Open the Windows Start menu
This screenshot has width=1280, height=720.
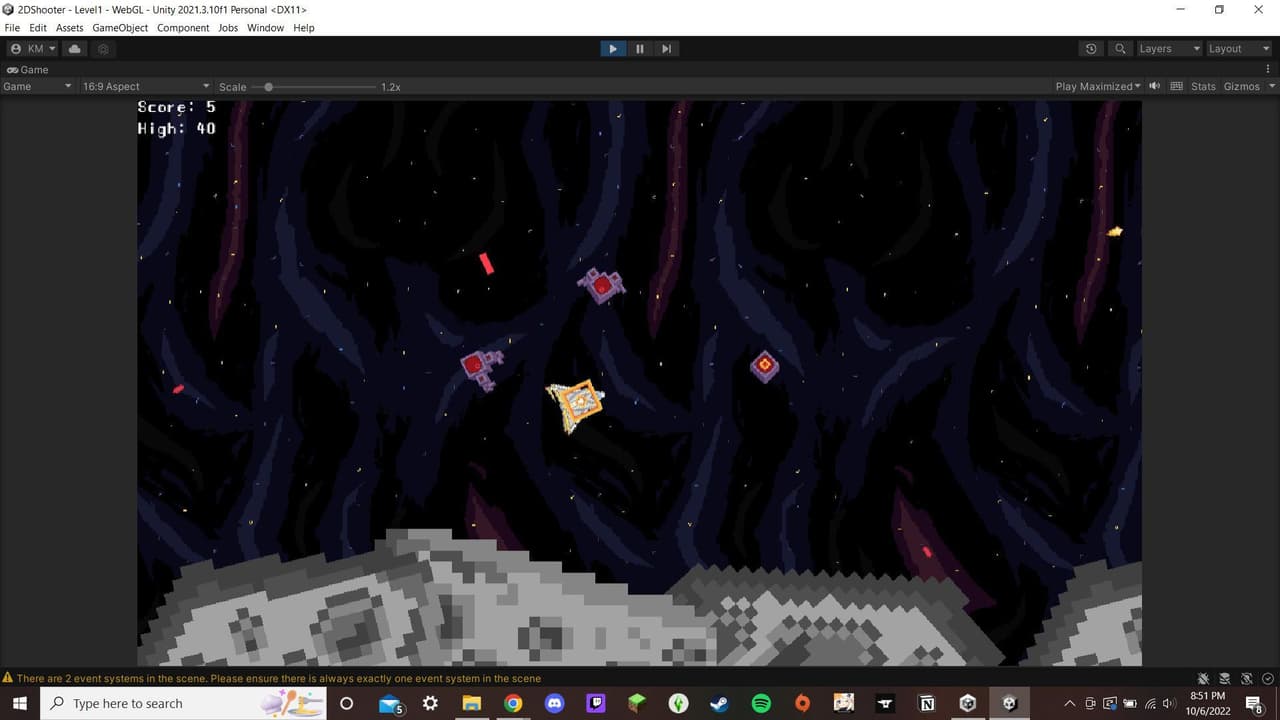coord(19,703)
